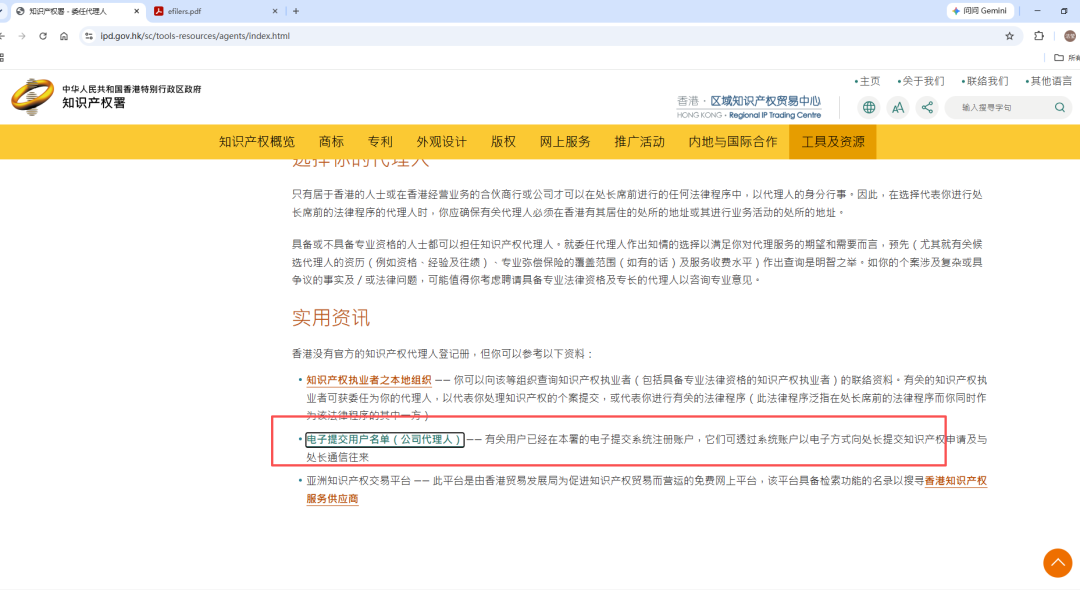Viewport: 1080px width, 591px height.
Task: Close the efilers.pdf tab
Action: pos(275,11)
